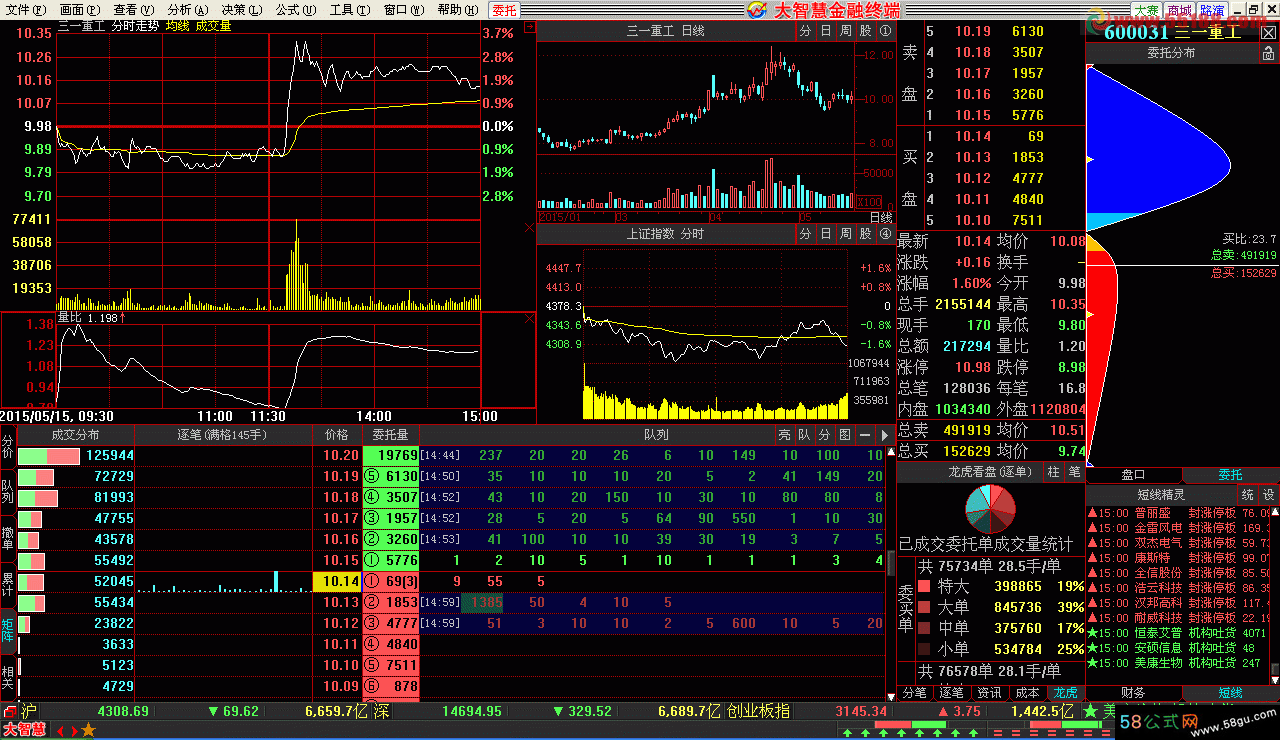Select the 盘口 tab

(x=1133, y=475)
